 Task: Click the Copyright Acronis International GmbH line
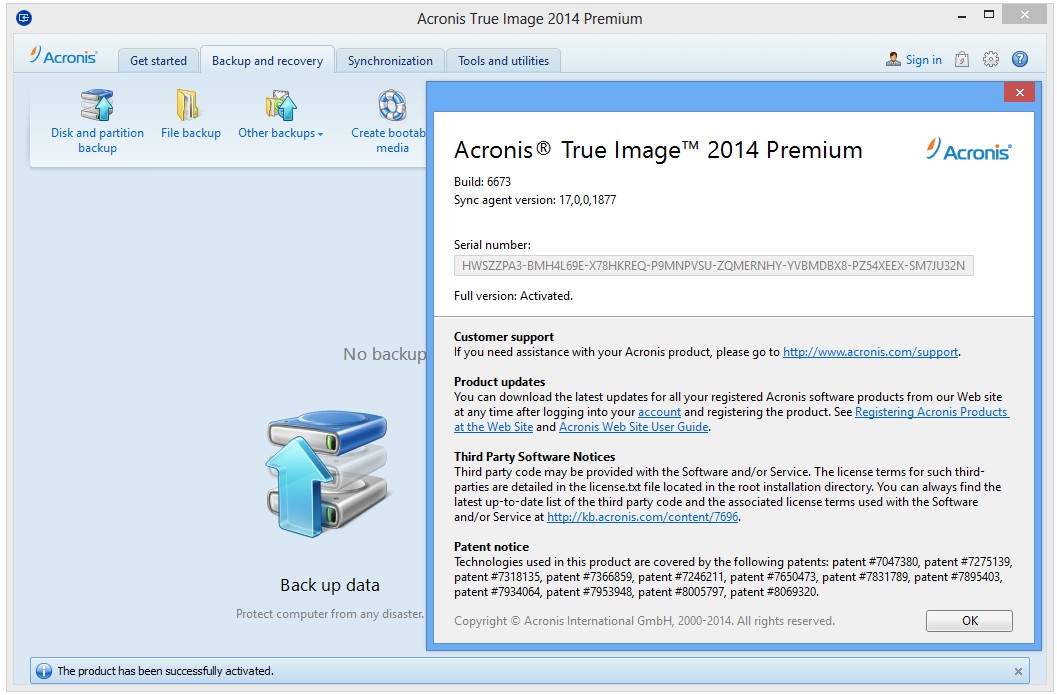[x=644, y=621]
